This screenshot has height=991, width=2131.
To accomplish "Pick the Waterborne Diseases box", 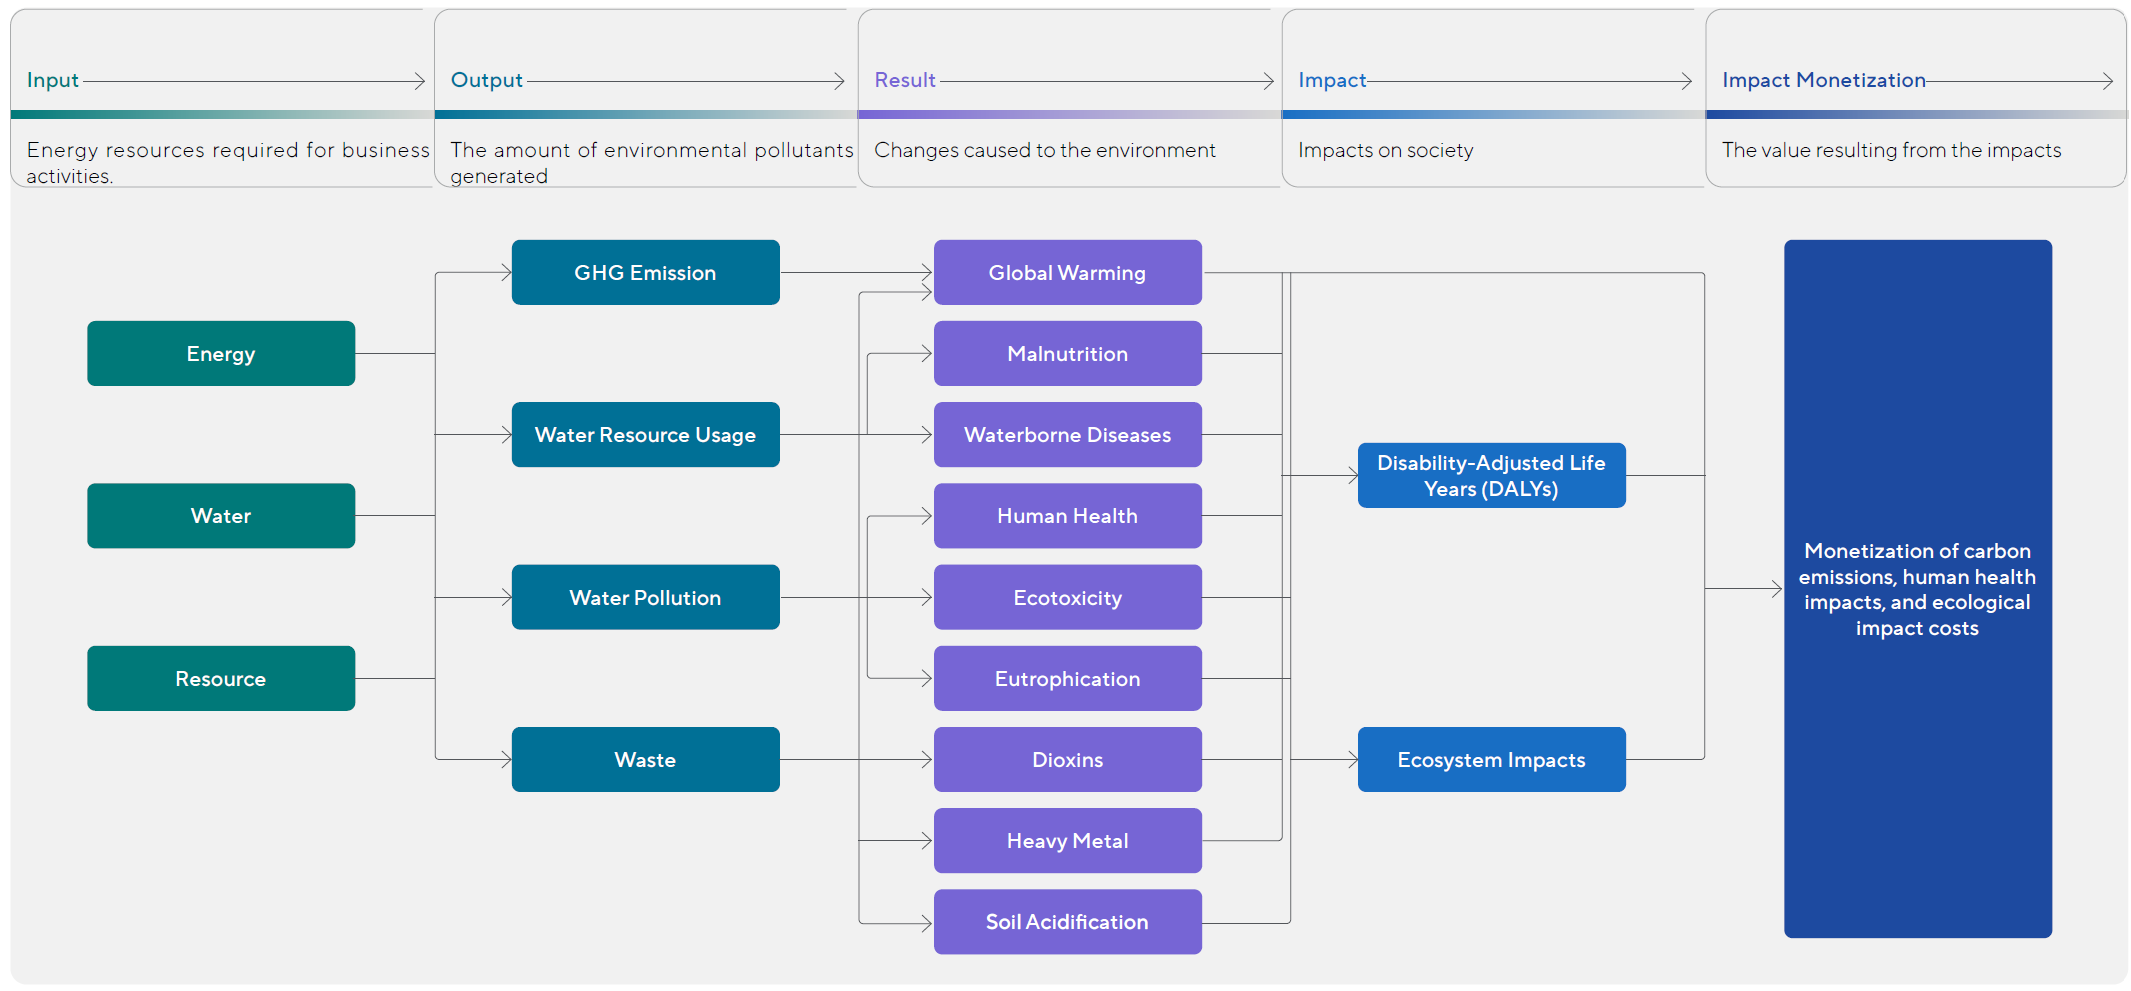I will coord(1067,435).
